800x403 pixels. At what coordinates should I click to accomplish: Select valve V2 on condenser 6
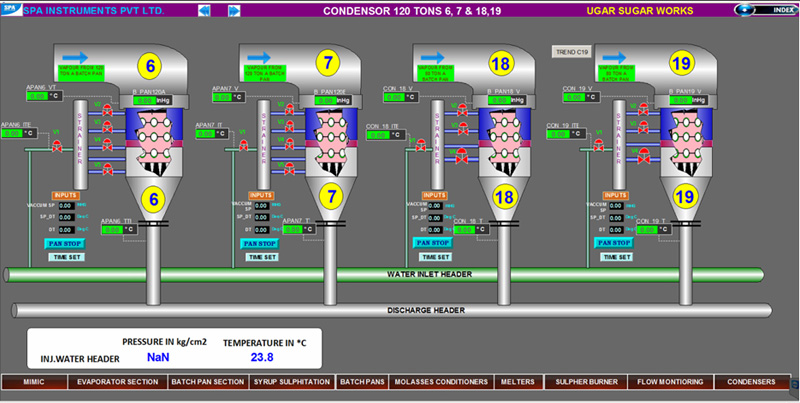(107, 110)
